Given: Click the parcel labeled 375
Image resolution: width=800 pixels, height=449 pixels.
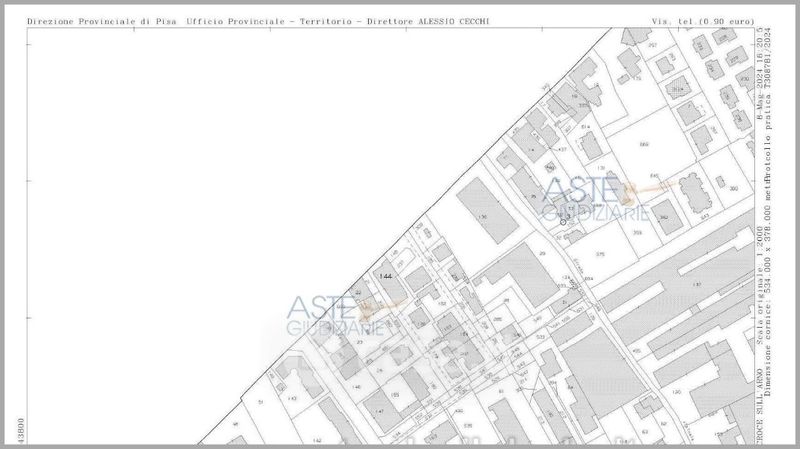Looking at the screenshot, I should 600,254.
